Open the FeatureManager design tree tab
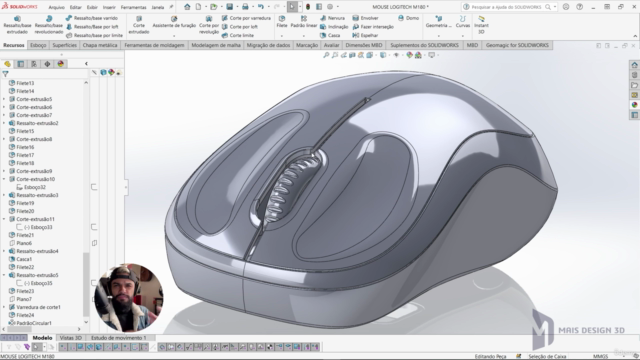640x360 pixels. click(7, 64)
